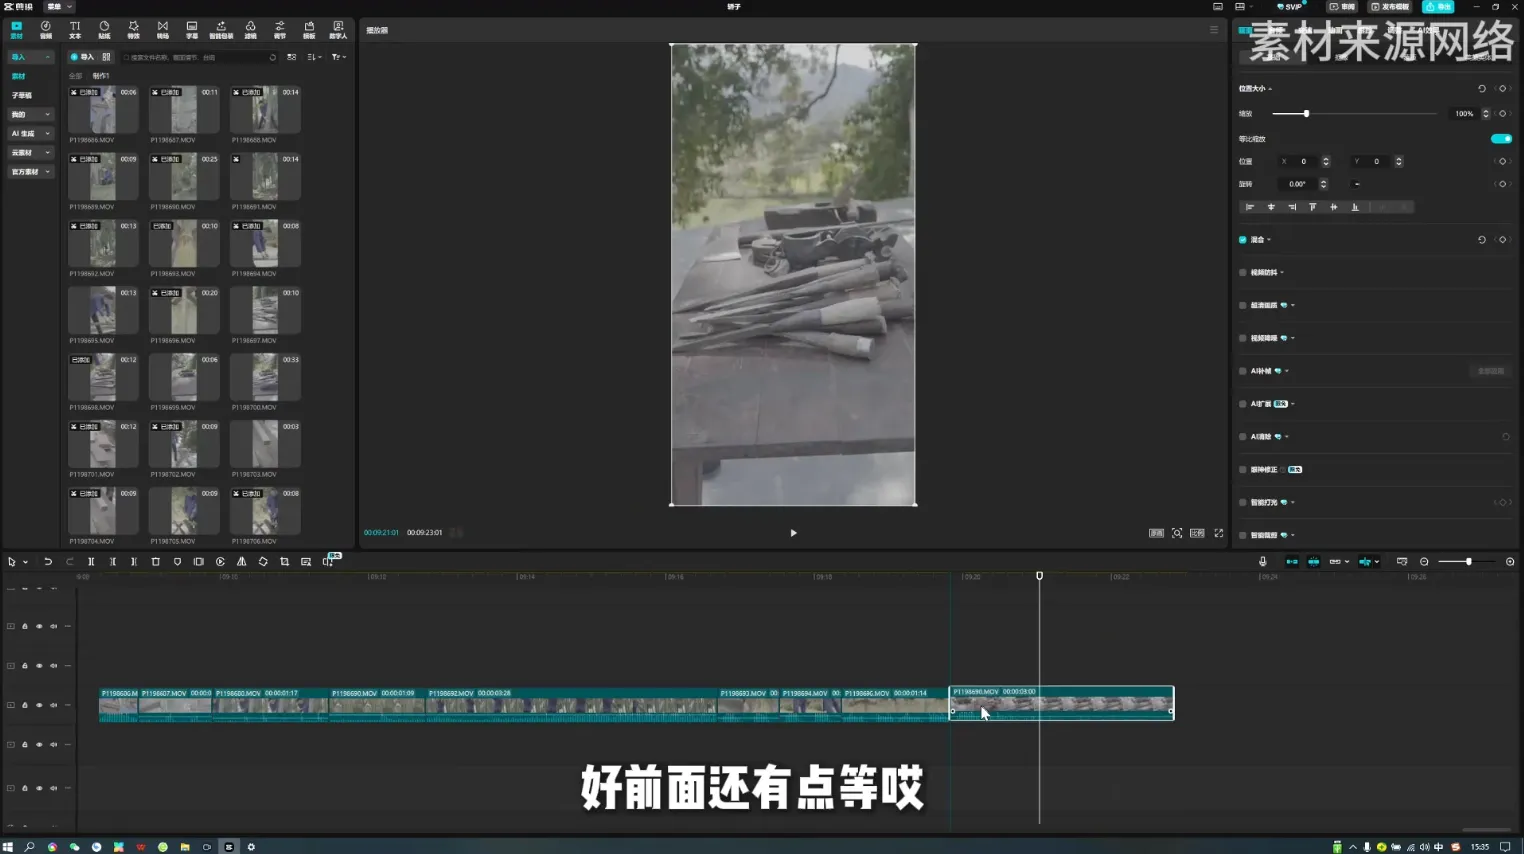This screenshot has width=1524, height=854.
Task: Open the 特效 (Effects) panel icon
Action: click(134, 30)
